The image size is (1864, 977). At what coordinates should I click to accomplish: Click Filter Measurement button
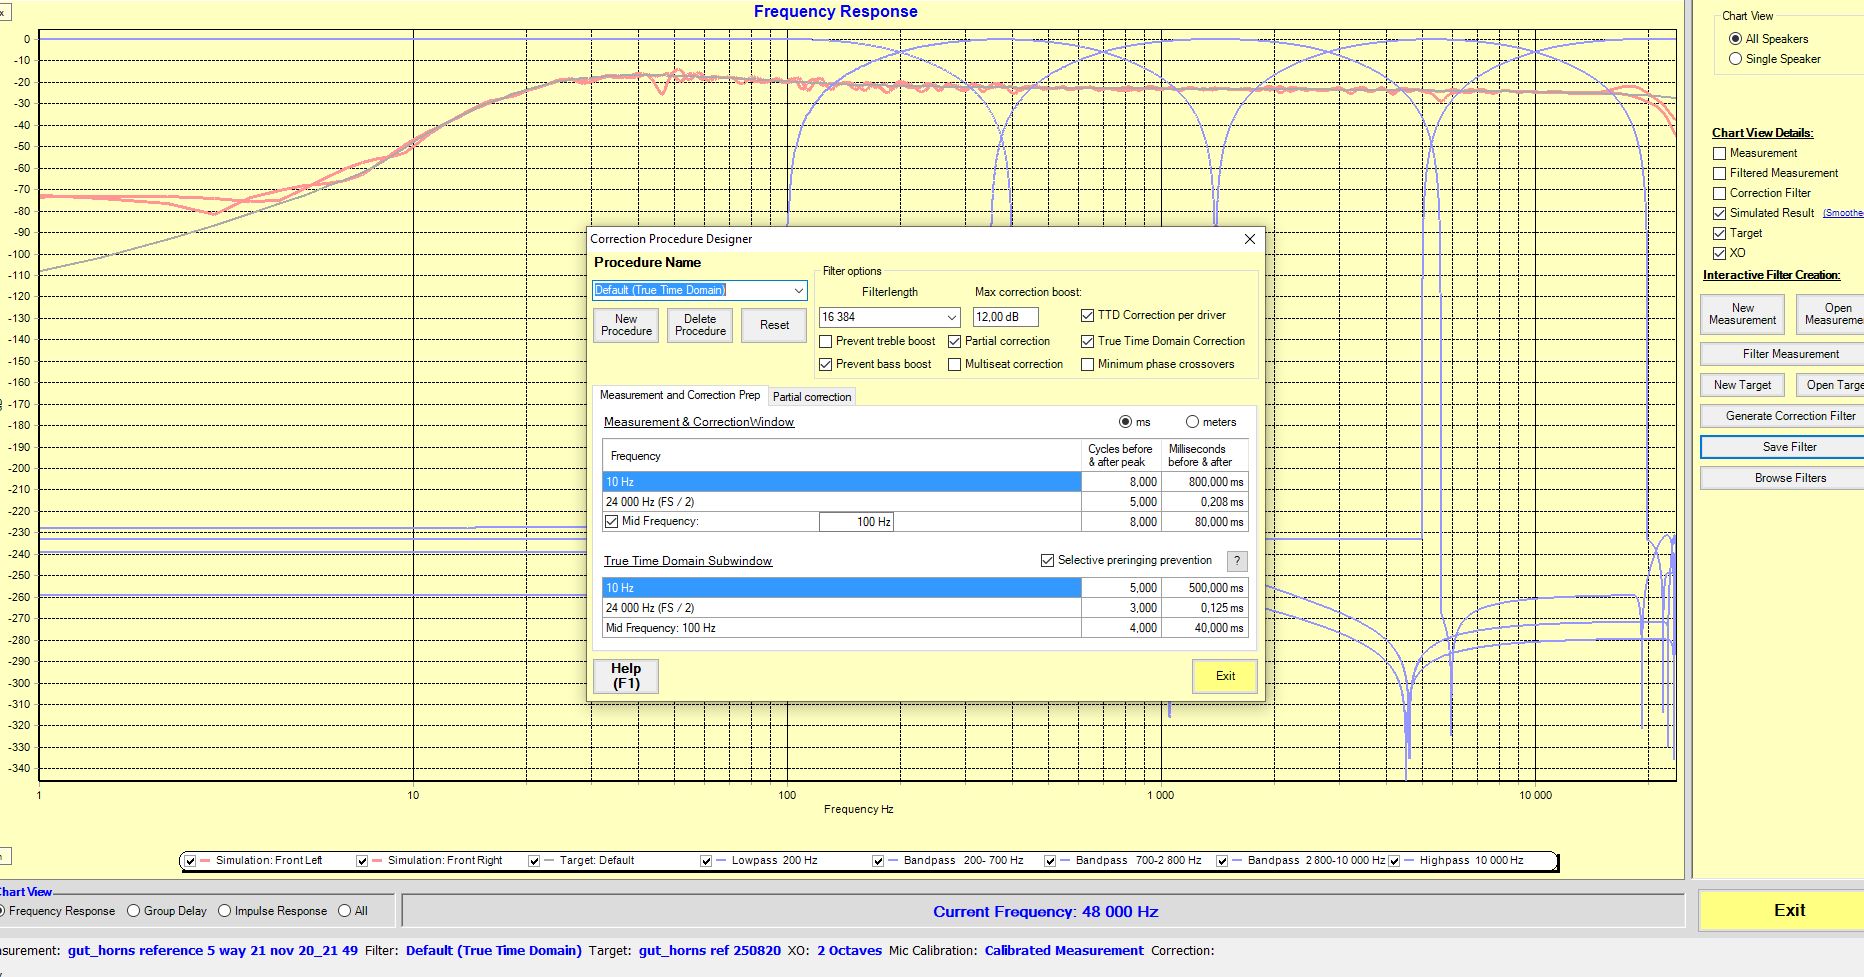point(1782,354)
